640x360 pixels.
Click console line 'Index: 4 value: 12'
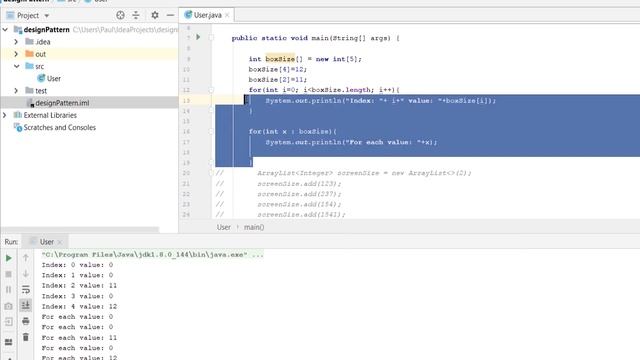coord(79,307)
